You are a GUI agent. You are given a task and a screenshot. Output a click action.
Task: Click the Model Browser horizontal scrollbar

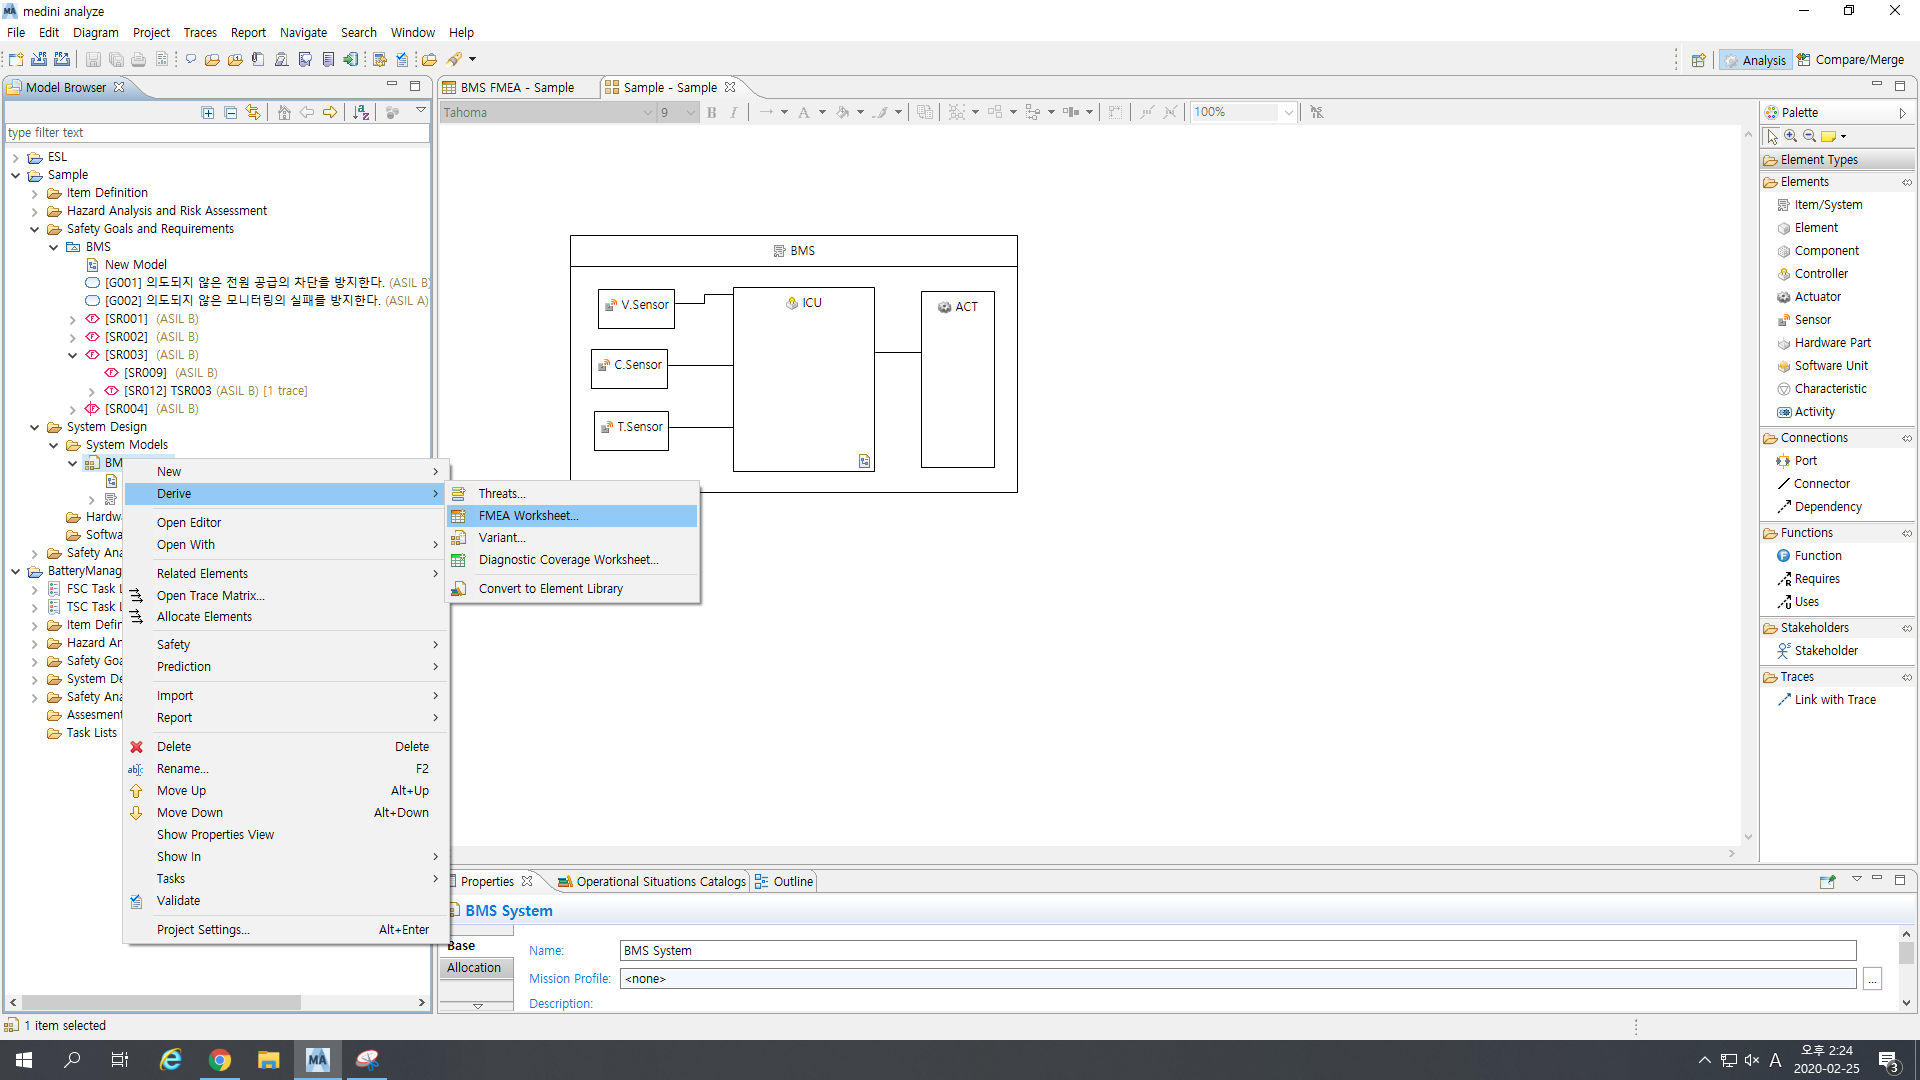(x=160, y=1002)
